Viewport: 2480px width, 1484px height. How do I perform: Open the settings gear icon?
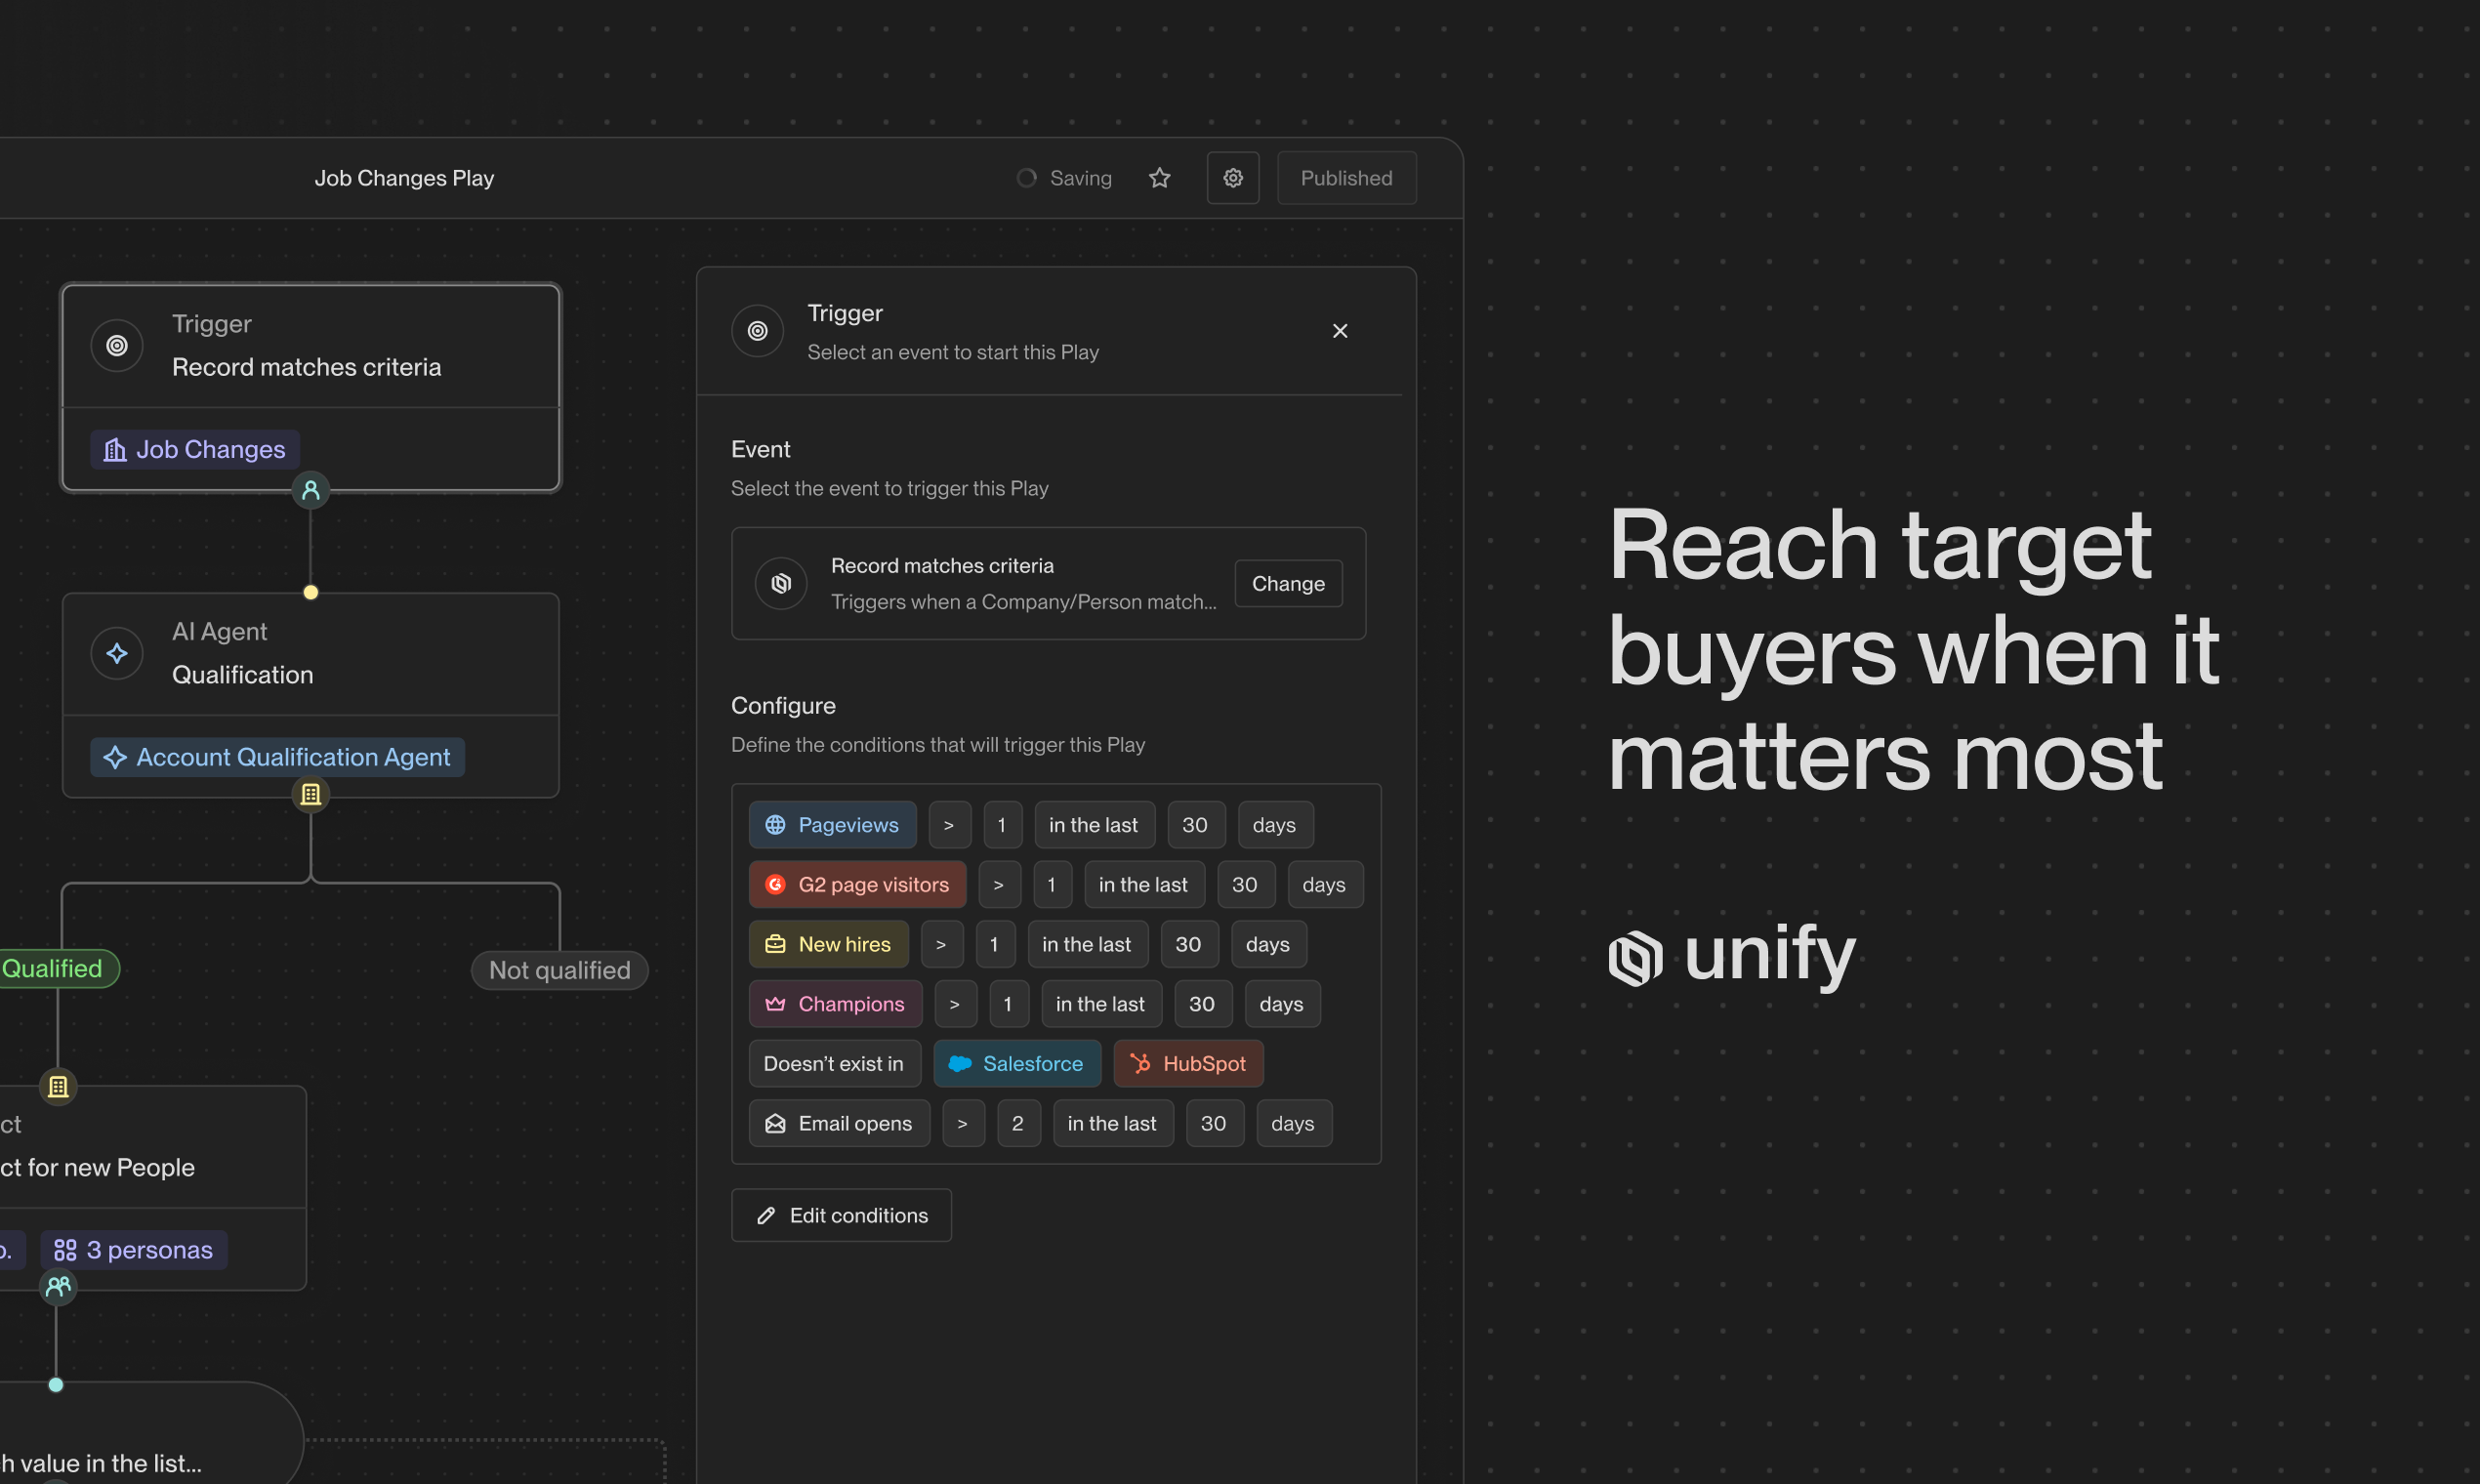1232,178
